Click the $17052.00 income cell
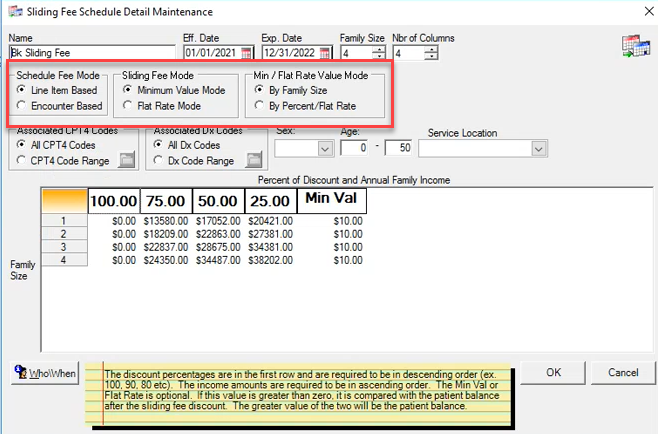Screen dimensions: 658x434 point(218,221)
